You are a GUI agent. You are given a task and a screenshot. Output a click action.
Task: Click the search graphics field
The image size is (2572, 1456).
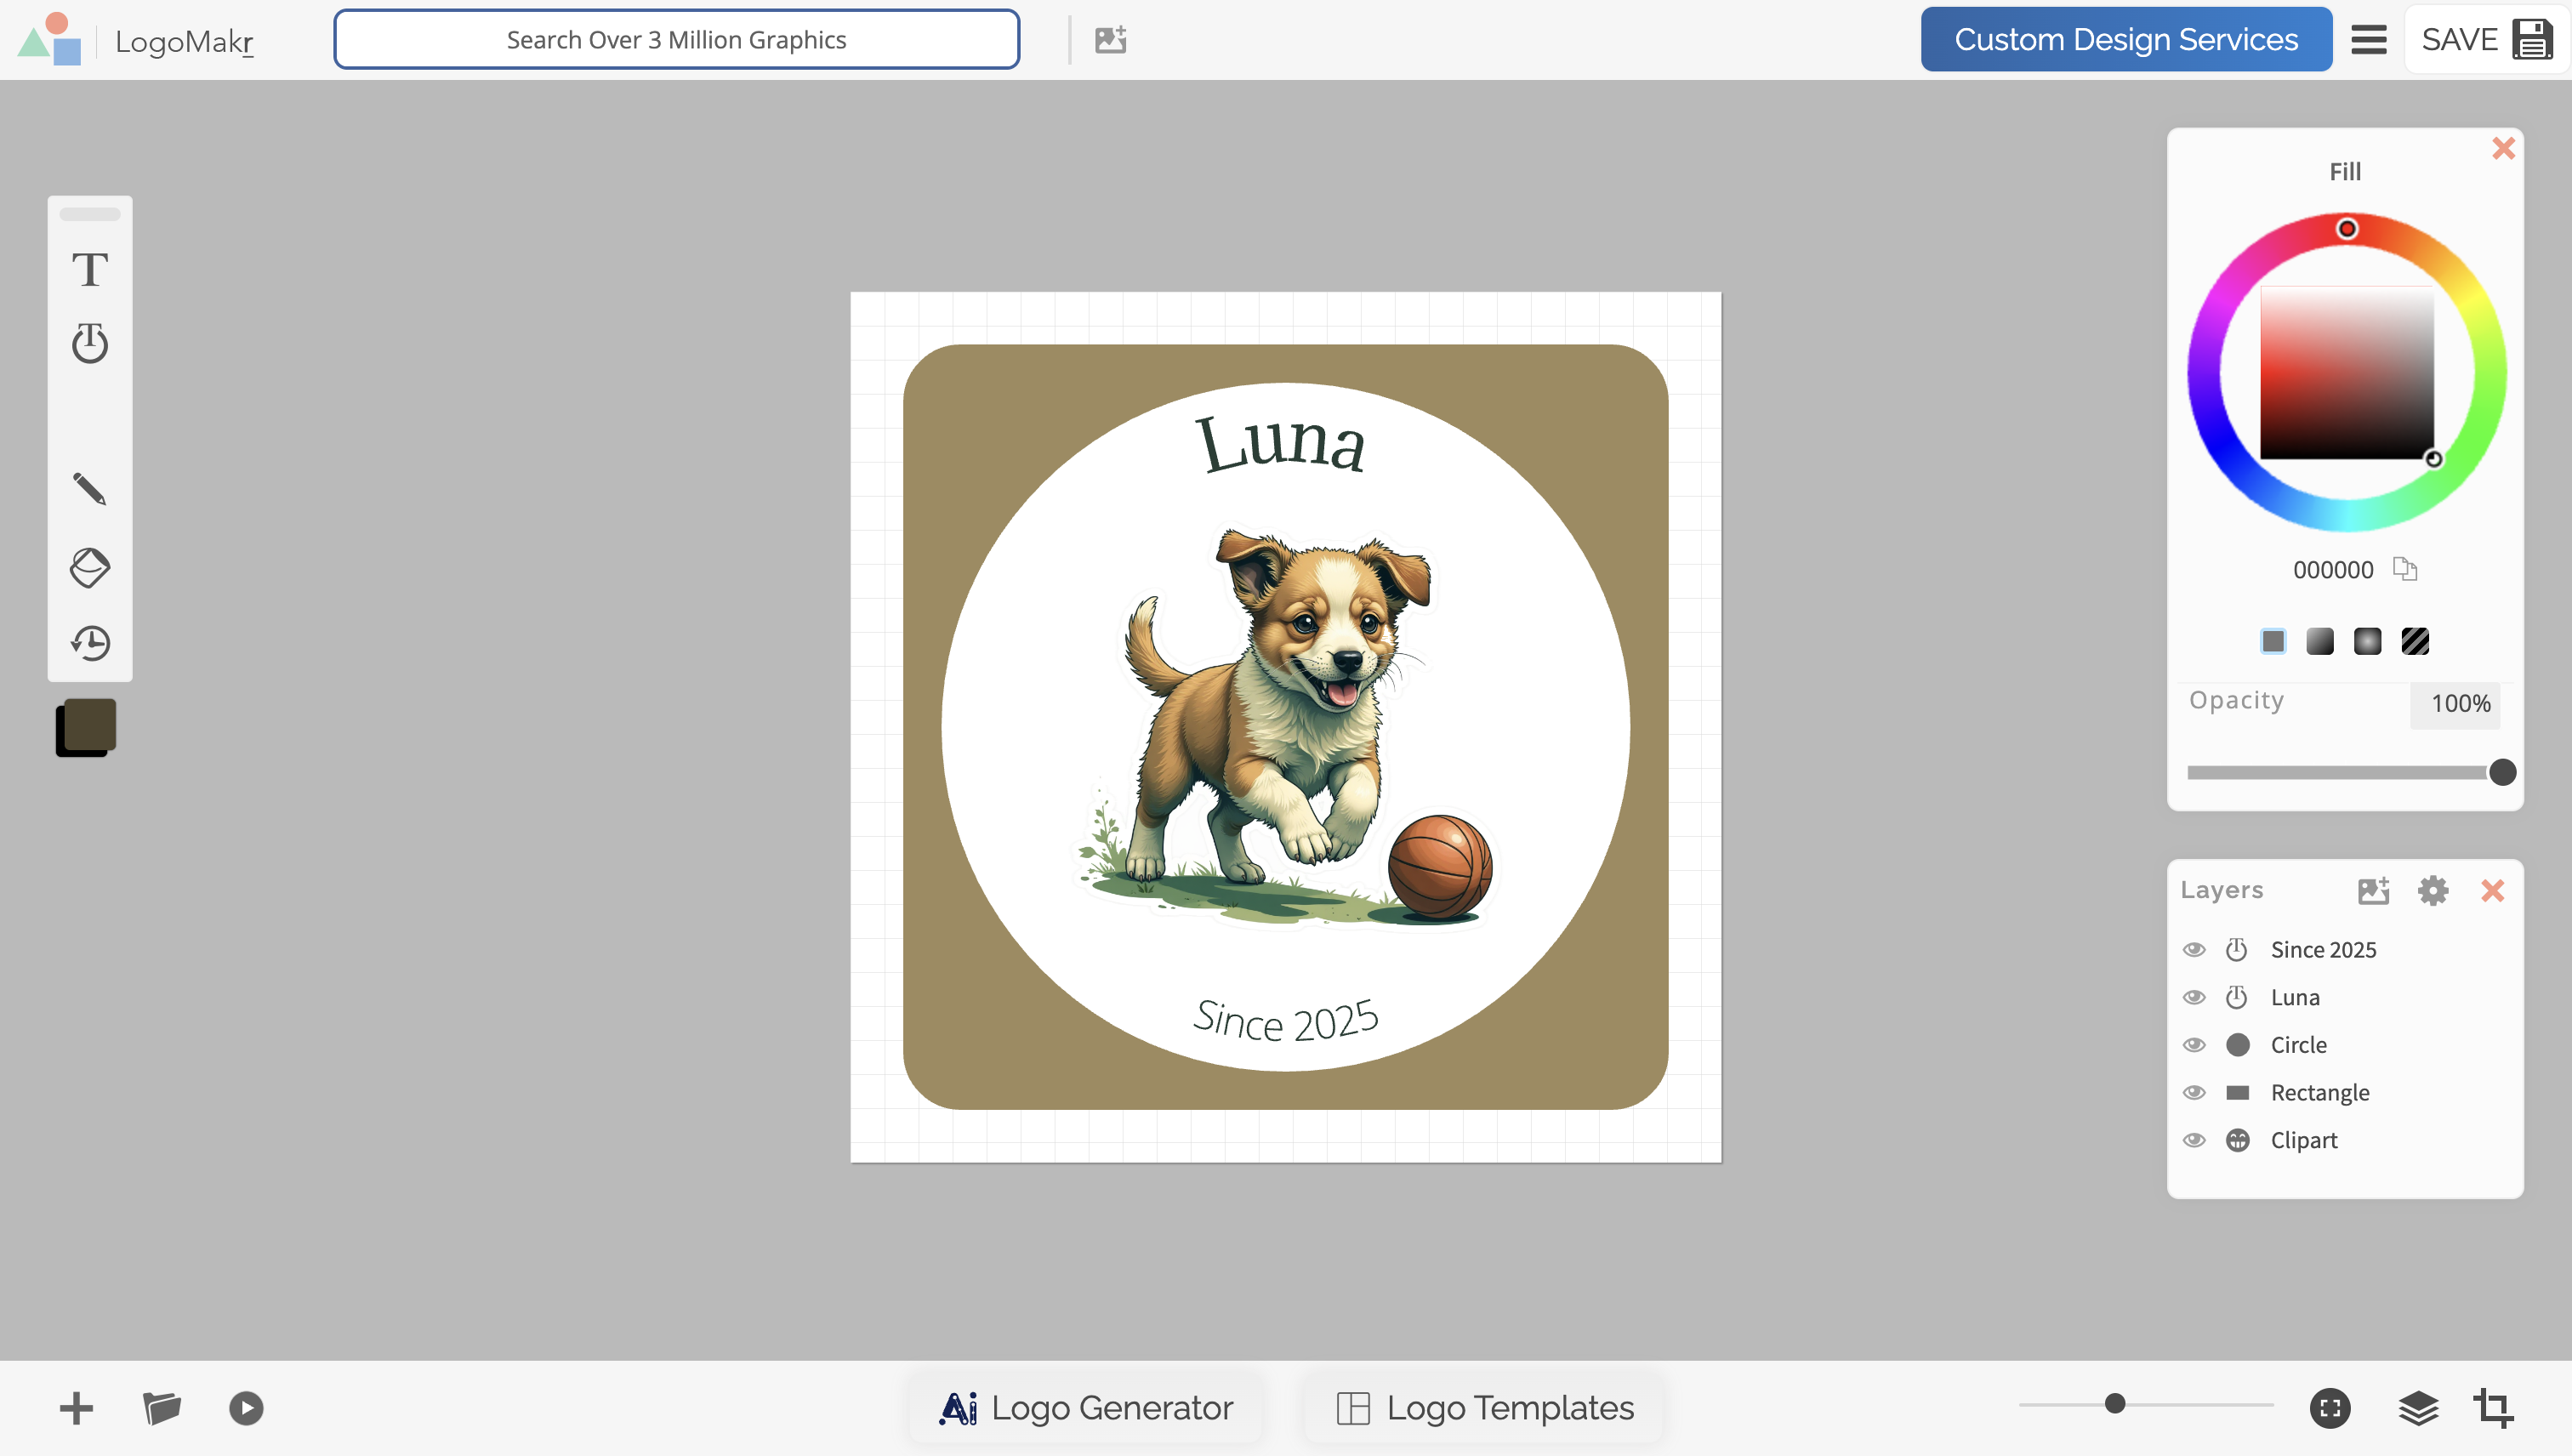pos(676,40)
